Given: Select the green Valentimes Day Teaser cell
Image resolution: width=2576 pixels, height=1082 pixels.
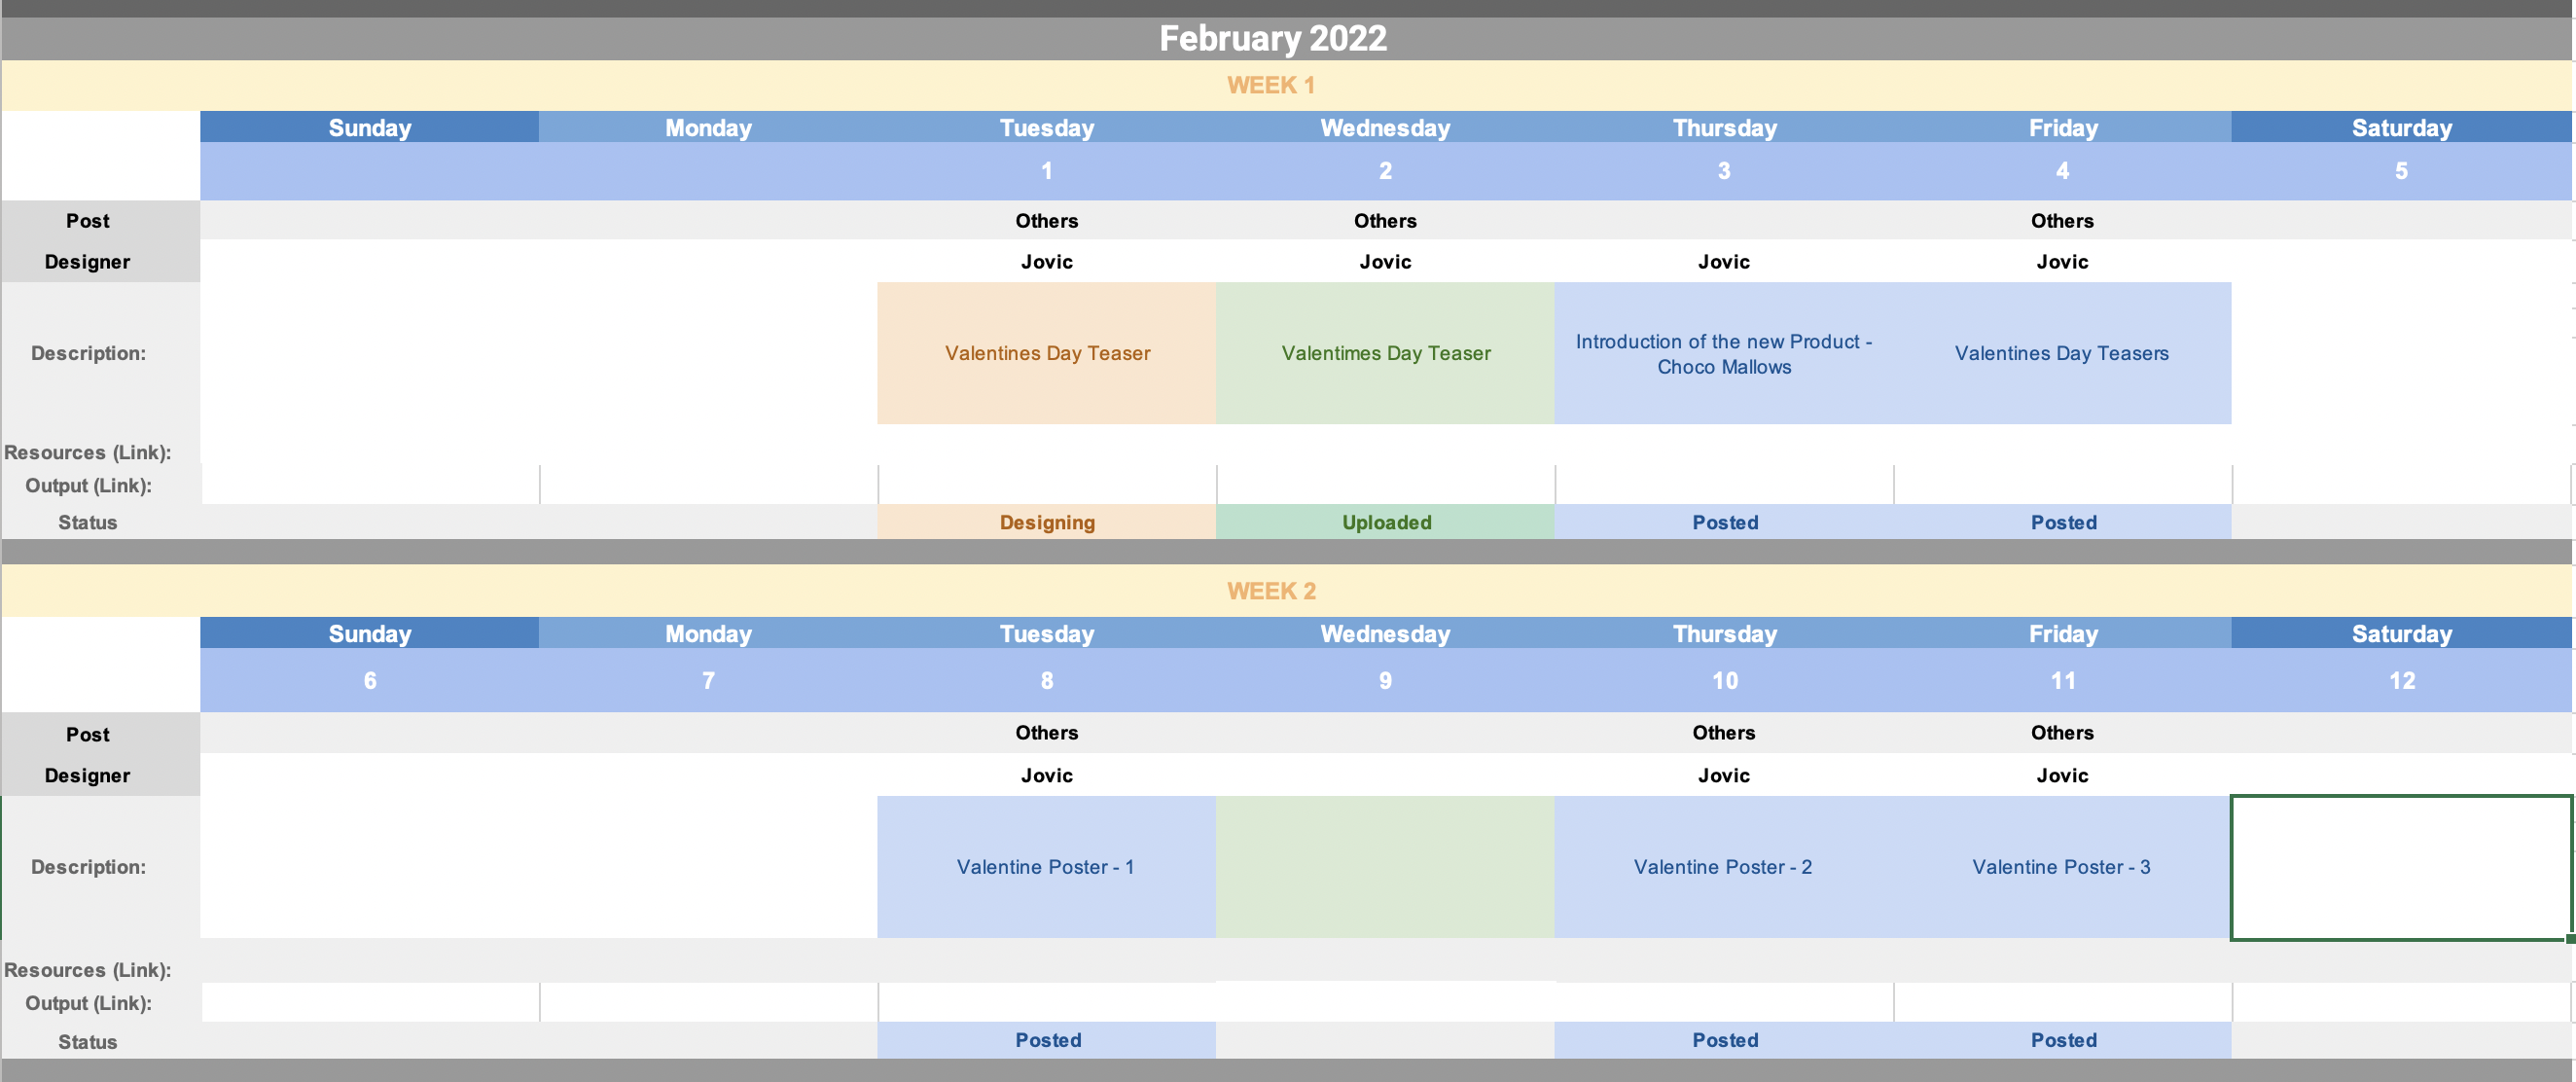Looking at the screenshot, I should point(1385,353).
